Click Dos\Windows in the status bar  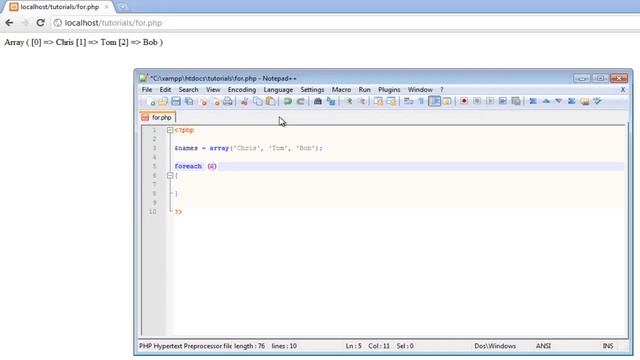pyautogui.click(x=495, y=346)
